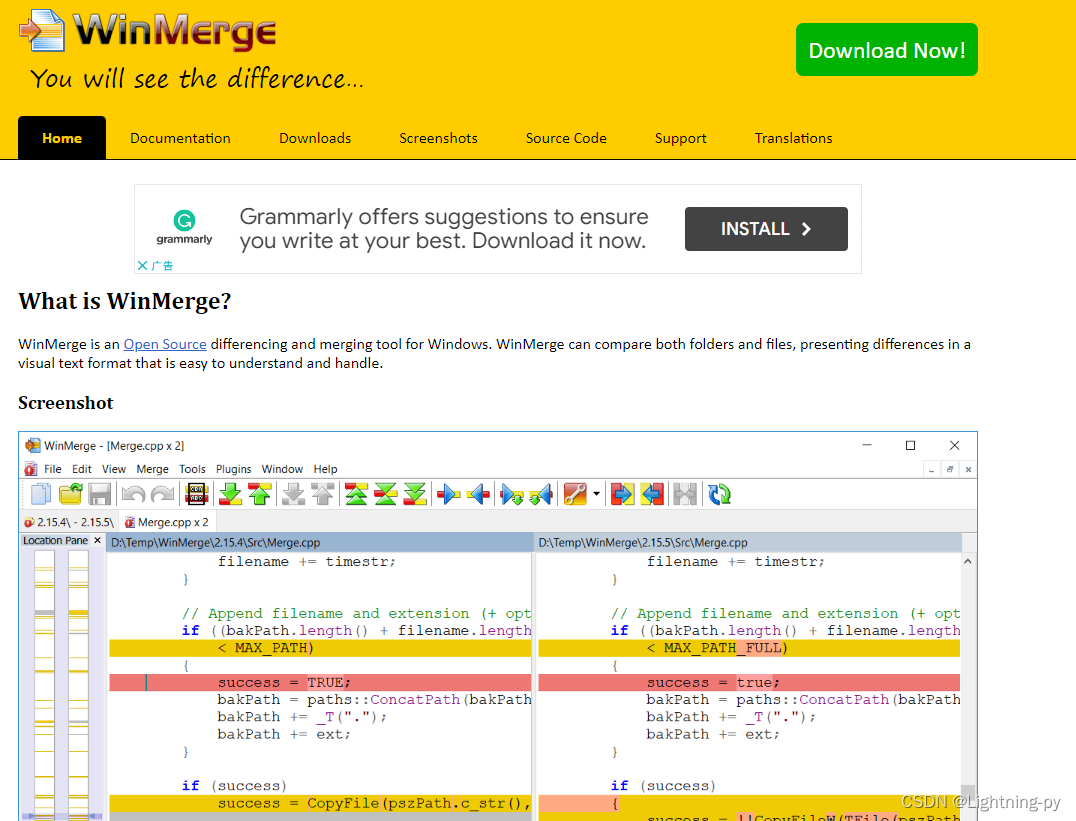Click the Refresh circular arrows icon
The height and width of the screenshot is (821, 1076).
(x=719, y=494)
